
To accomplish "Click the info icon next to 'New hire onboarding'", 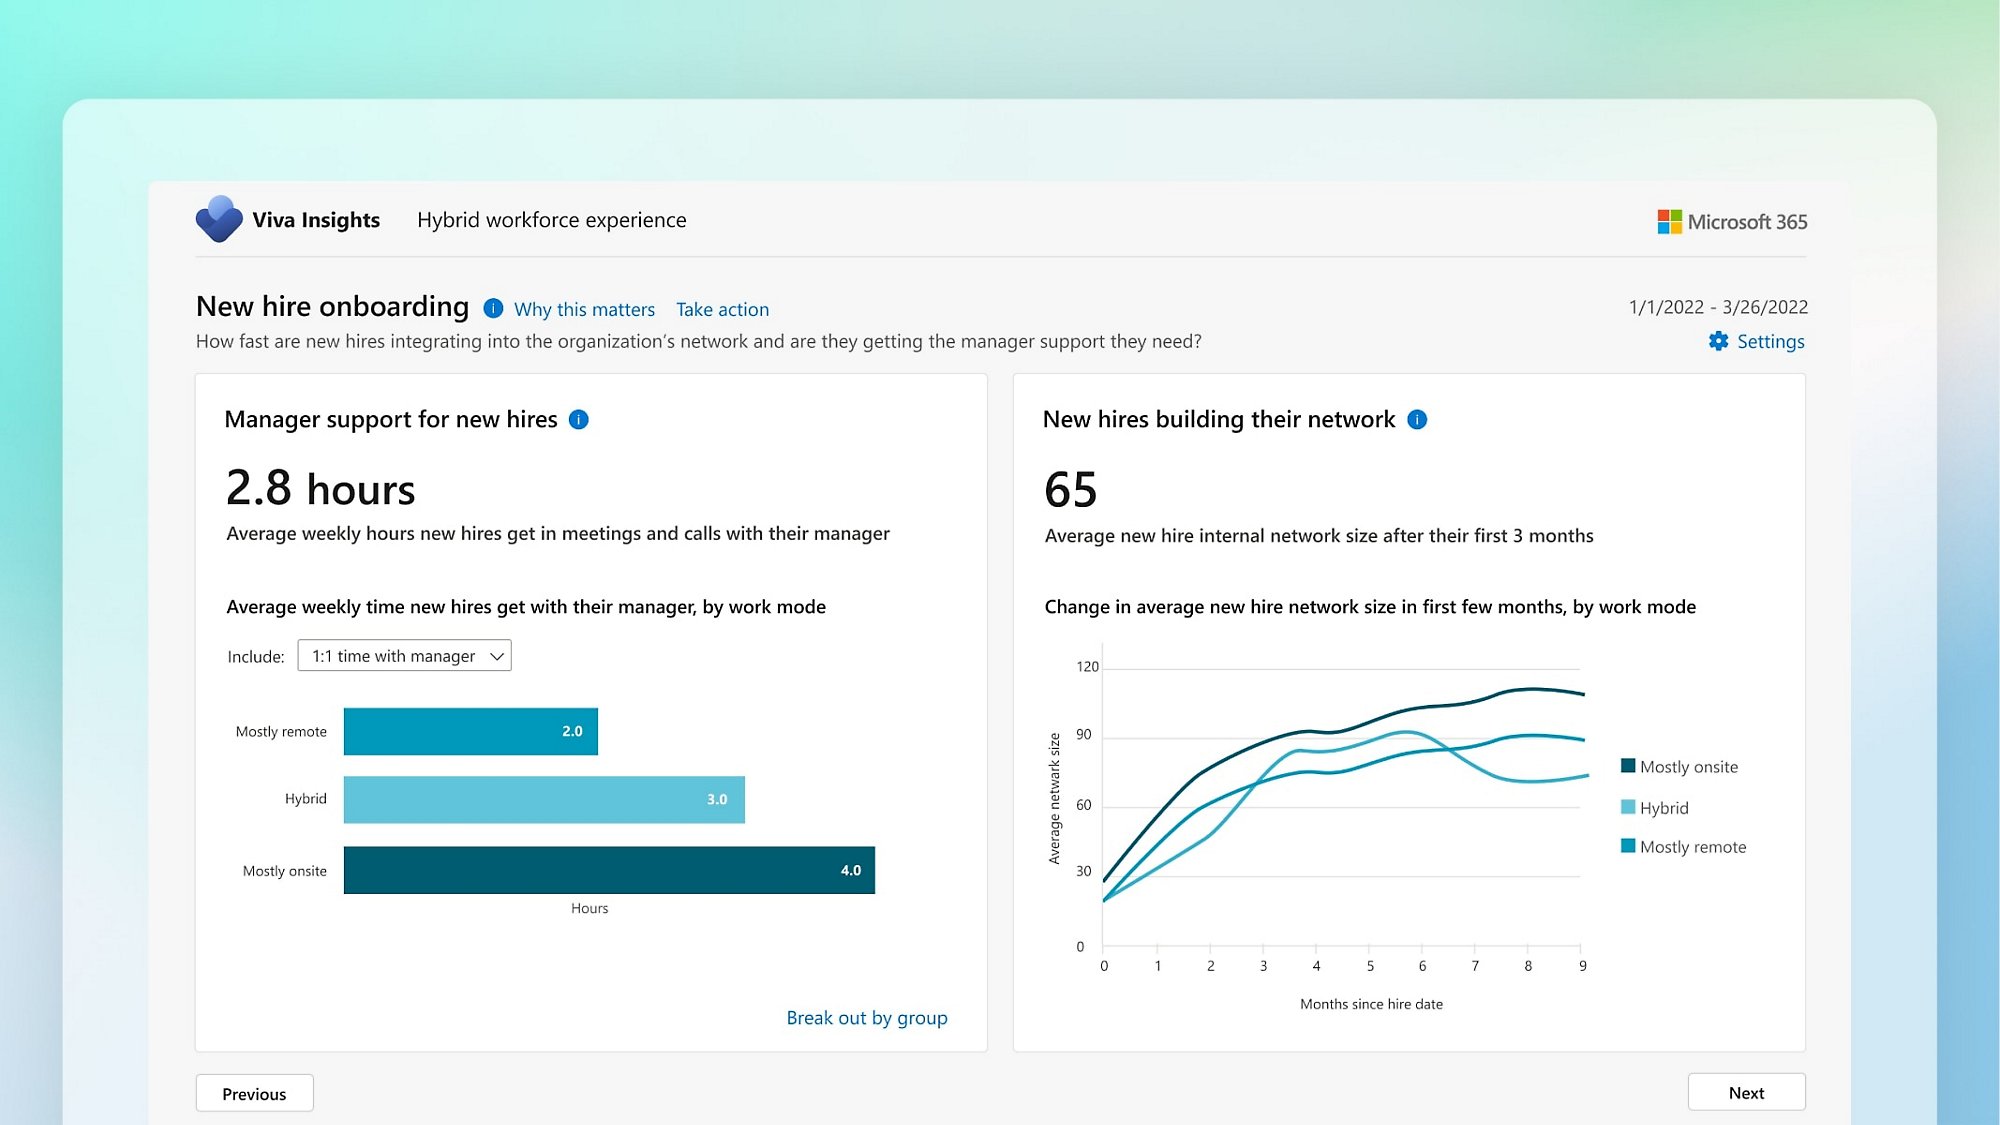I will [492, 308].
